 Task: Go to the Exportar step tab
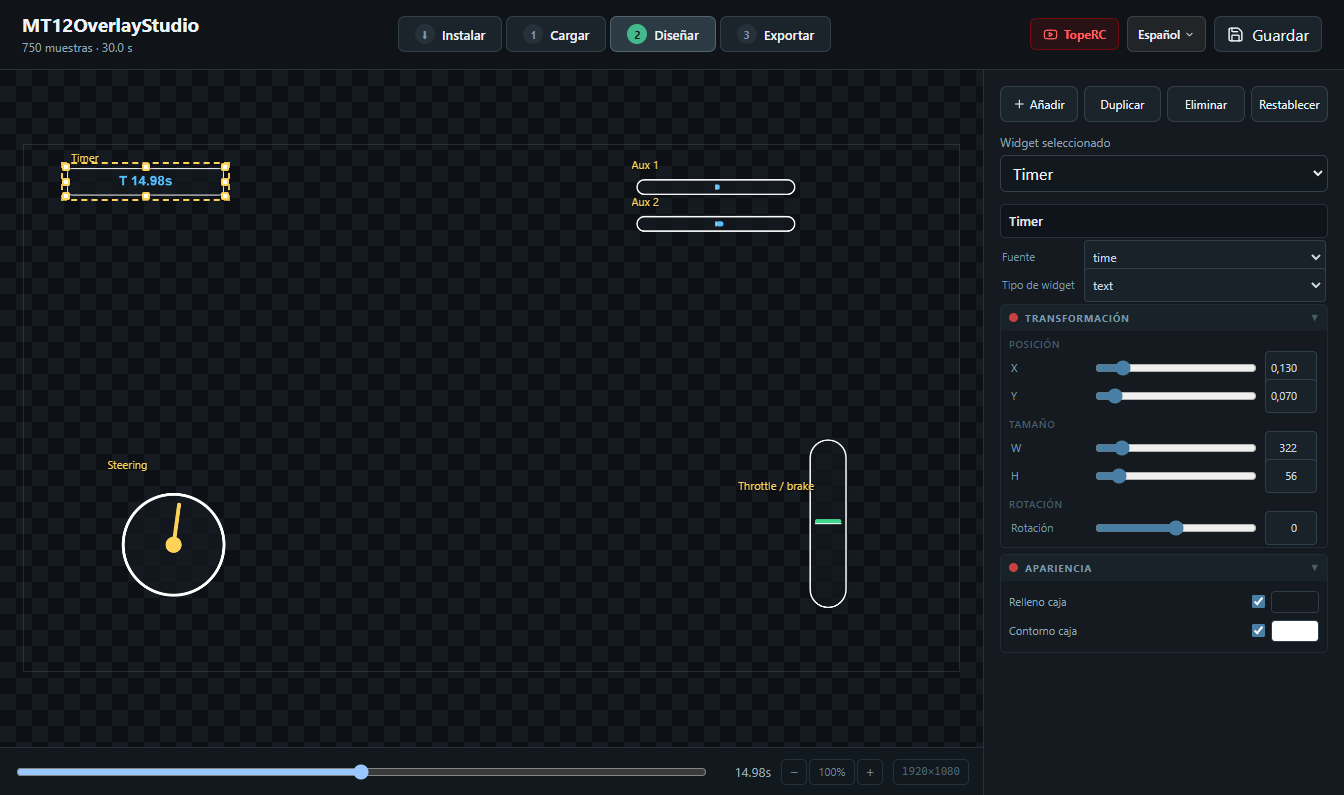point(775,34)
